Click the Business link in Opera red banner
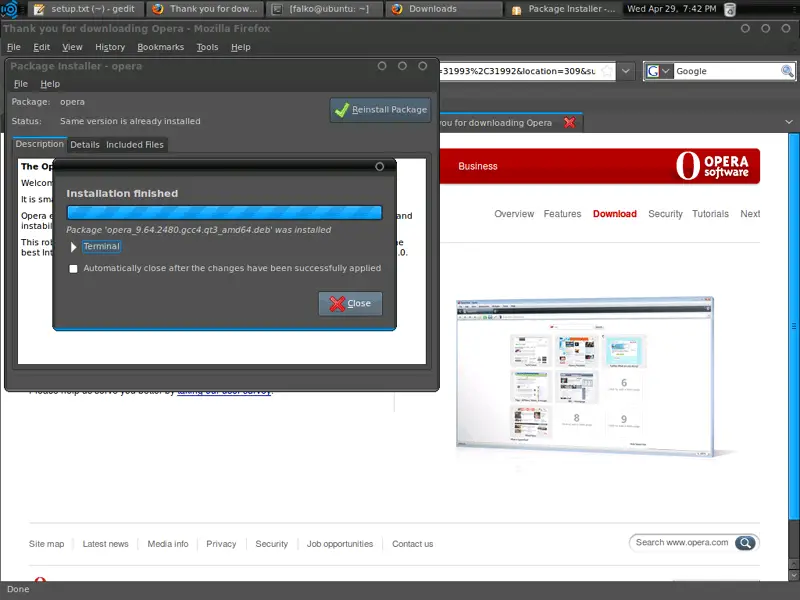Screen dimensions: 800x600 [x=478, y=166]
